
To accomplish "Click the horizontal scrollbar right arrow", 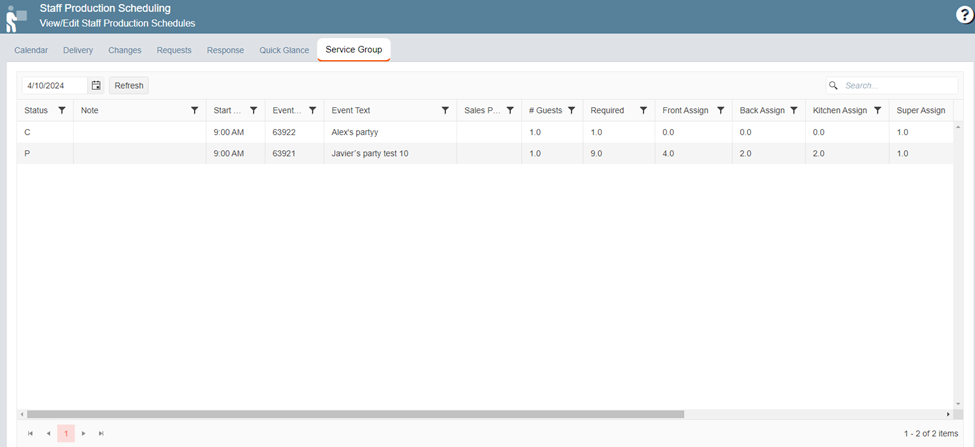I will click(948, 414).
